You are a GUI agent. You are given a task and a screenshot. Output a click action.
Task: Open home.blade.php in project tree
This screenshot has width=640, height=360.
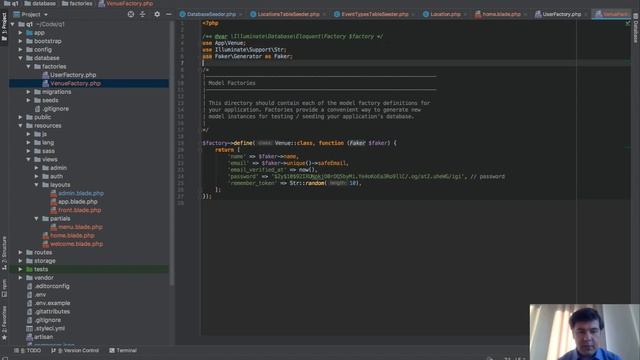(x=72, y=236)
